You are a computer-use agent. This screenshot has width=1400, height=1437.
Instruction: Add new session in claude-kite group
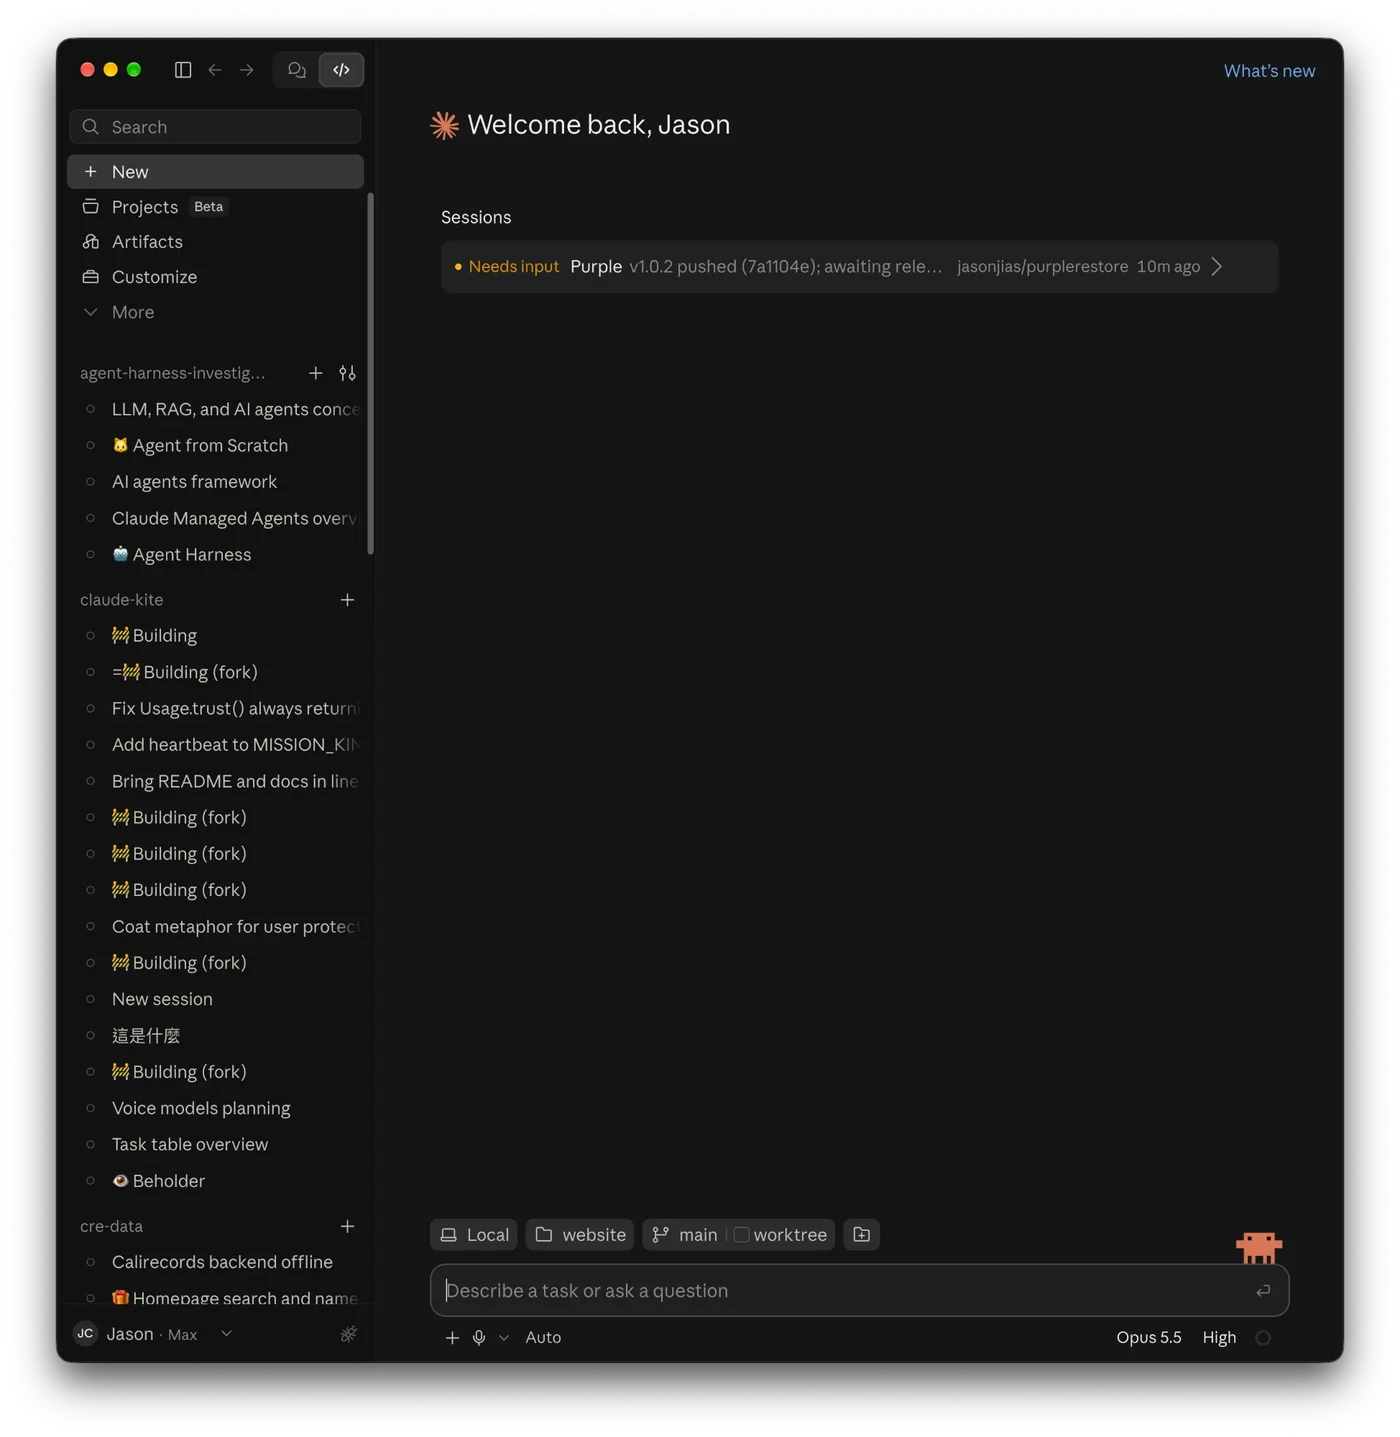pos(347,600)
